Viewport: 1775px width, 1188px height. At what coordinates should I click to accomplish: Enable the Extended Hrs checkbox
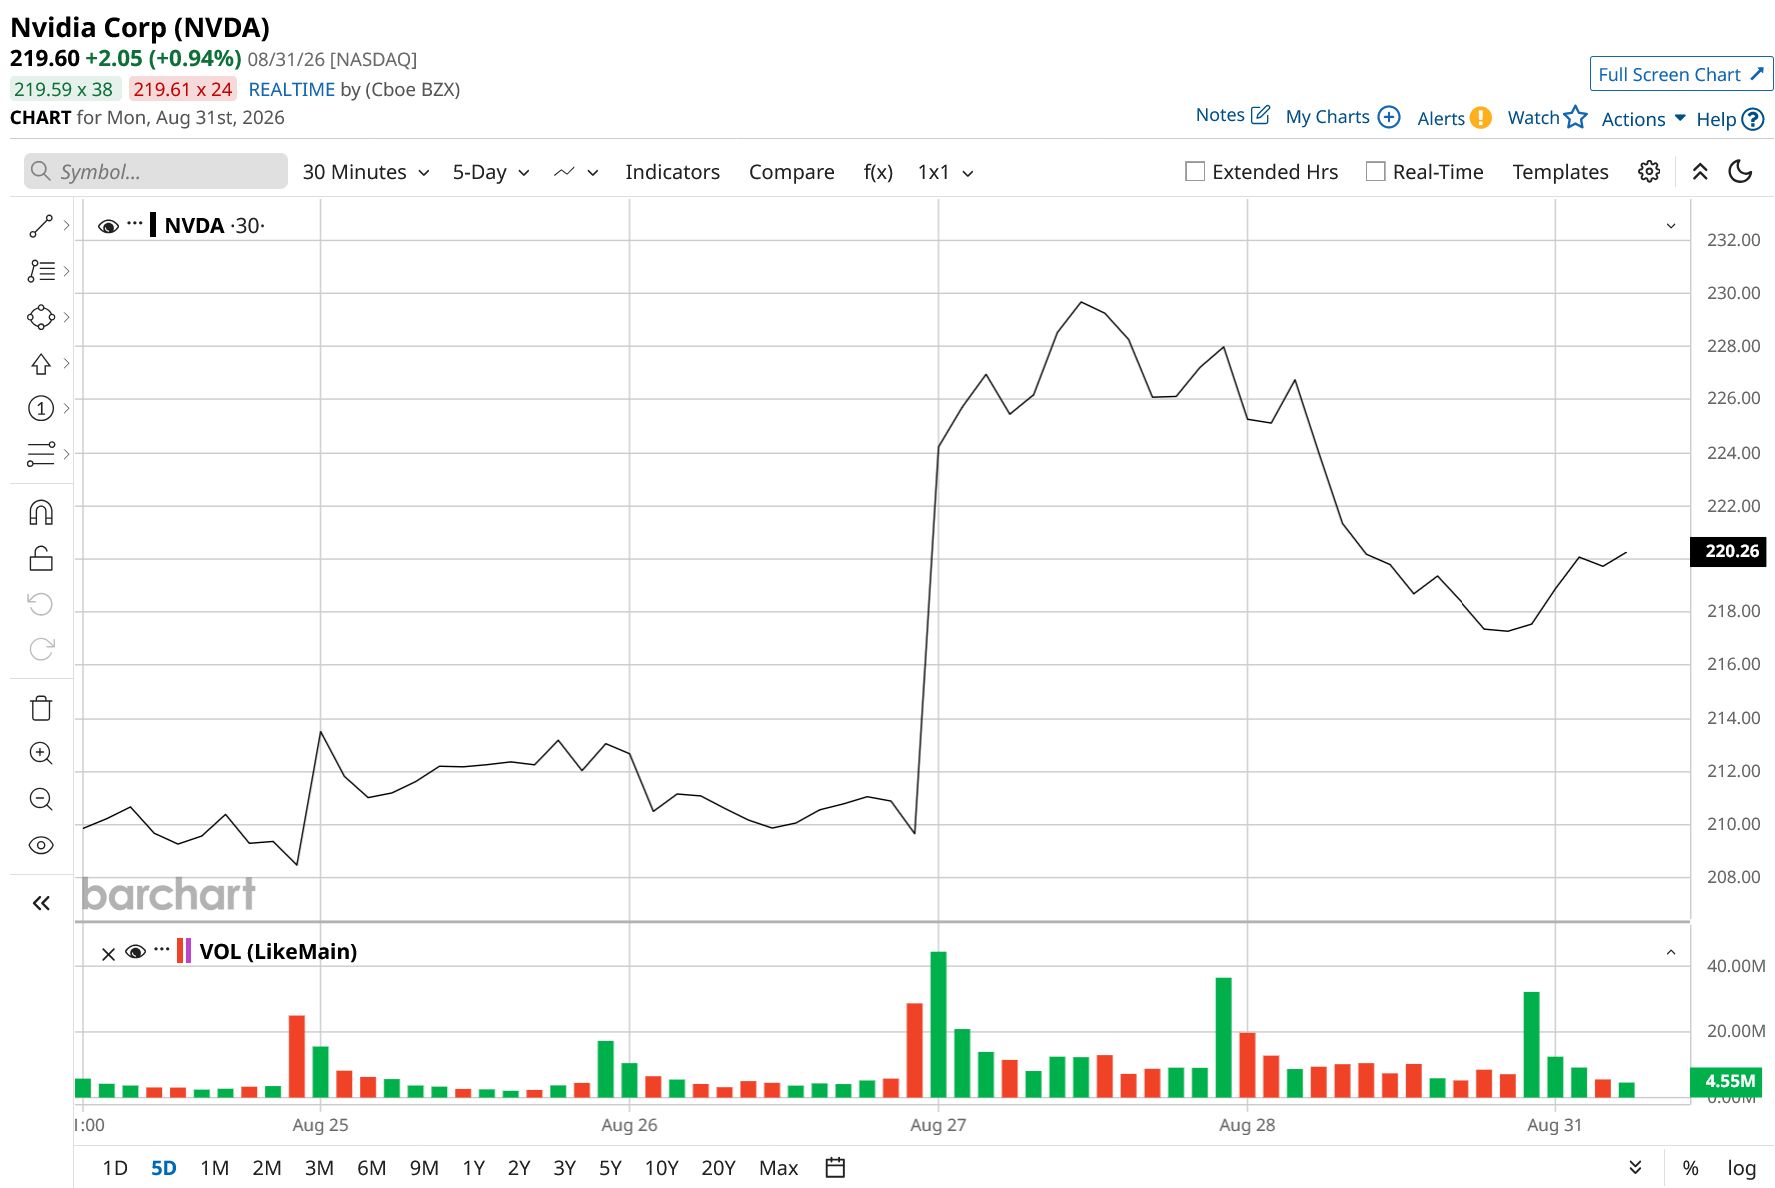(x=1195, y=172)
